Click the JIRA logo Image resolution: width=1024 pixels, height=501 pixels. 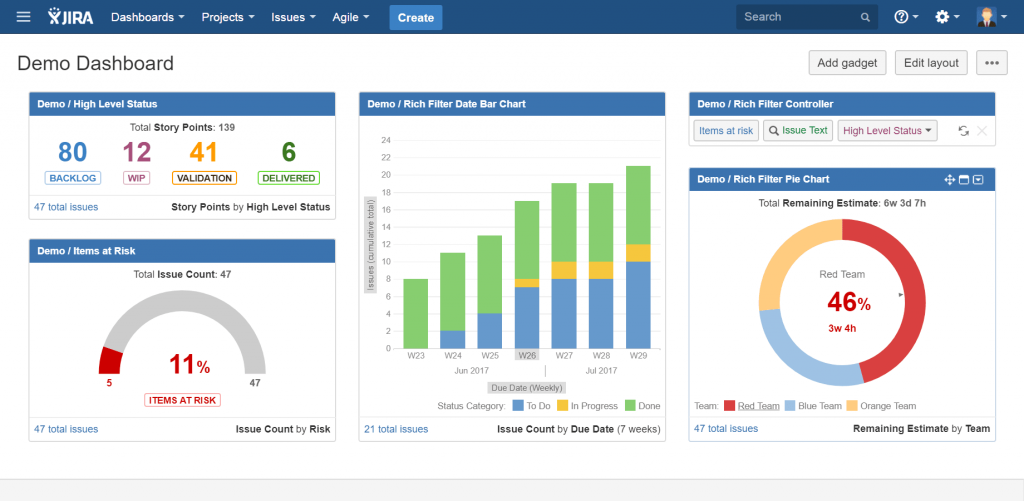pos(72,17)
